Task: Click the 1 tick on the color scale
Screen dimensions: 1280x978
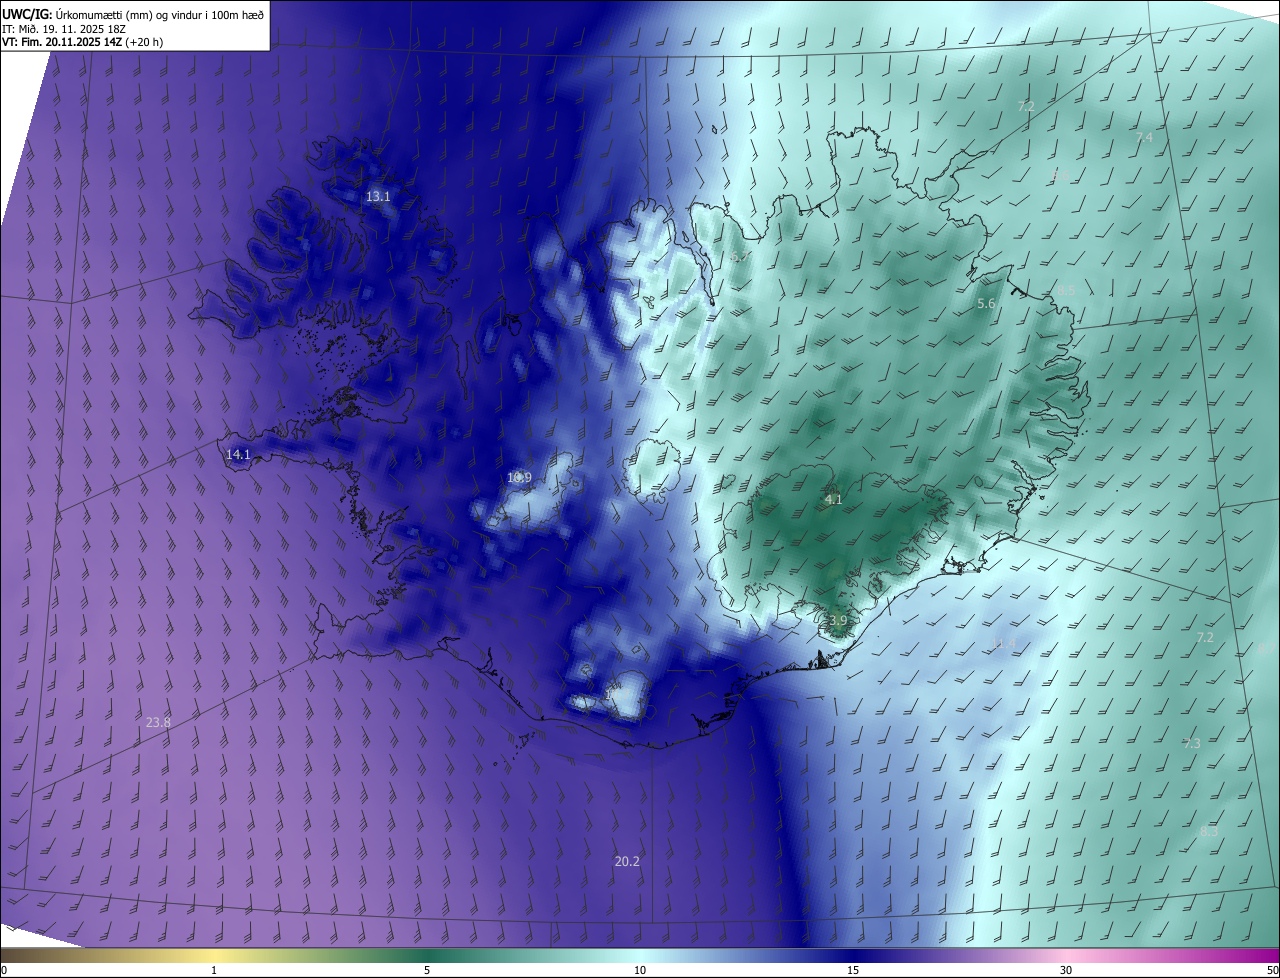Action: pos(214,971)
